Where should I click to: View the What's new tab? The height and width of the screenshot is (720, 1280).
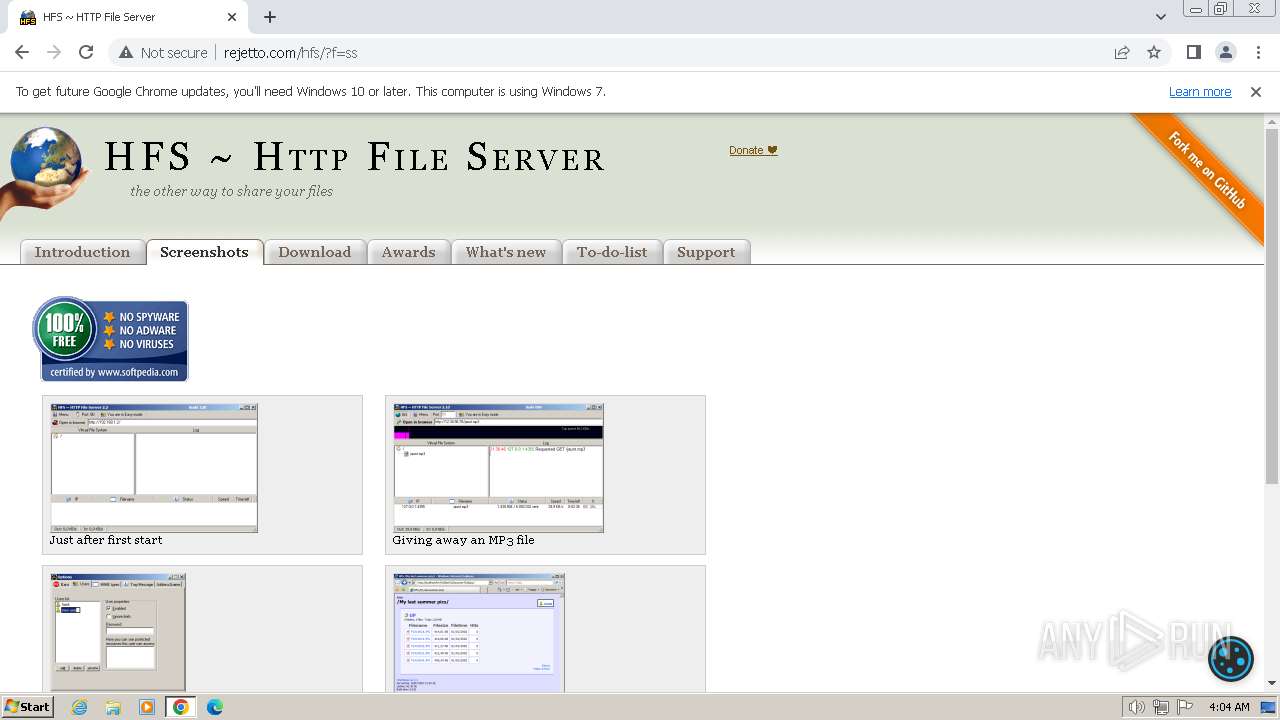click(505, 252)
